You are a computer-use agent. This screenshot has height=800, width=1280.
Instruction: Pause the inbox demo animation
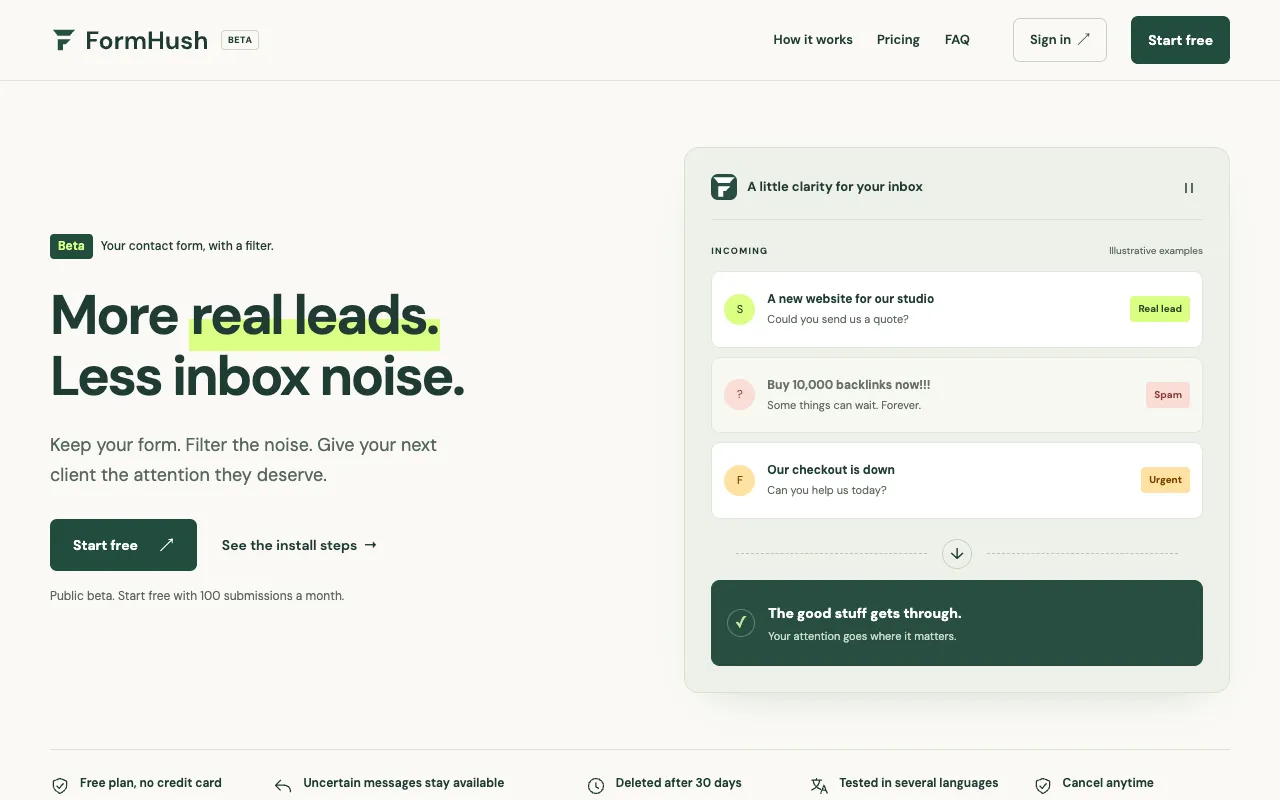1189,187
